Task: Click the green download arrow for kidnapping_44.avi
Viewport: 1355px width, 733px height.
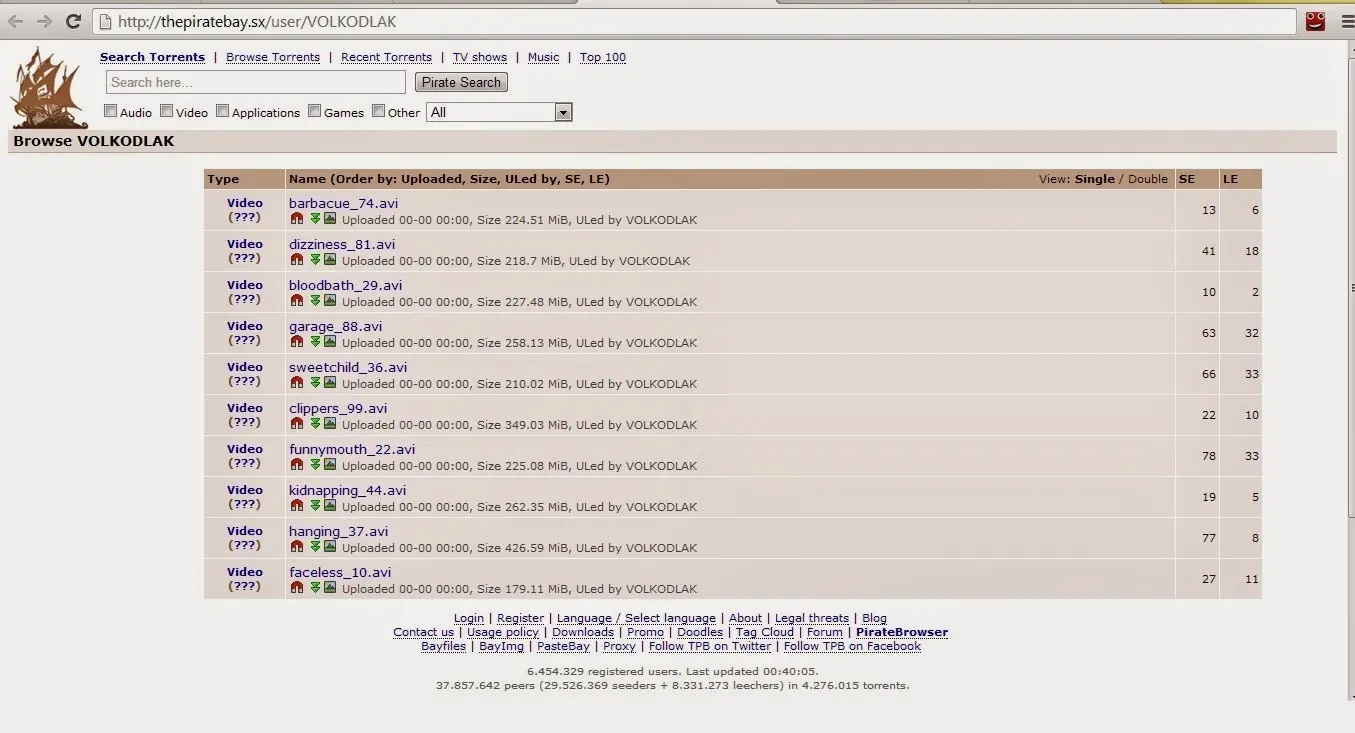Action: click(315, 505)
